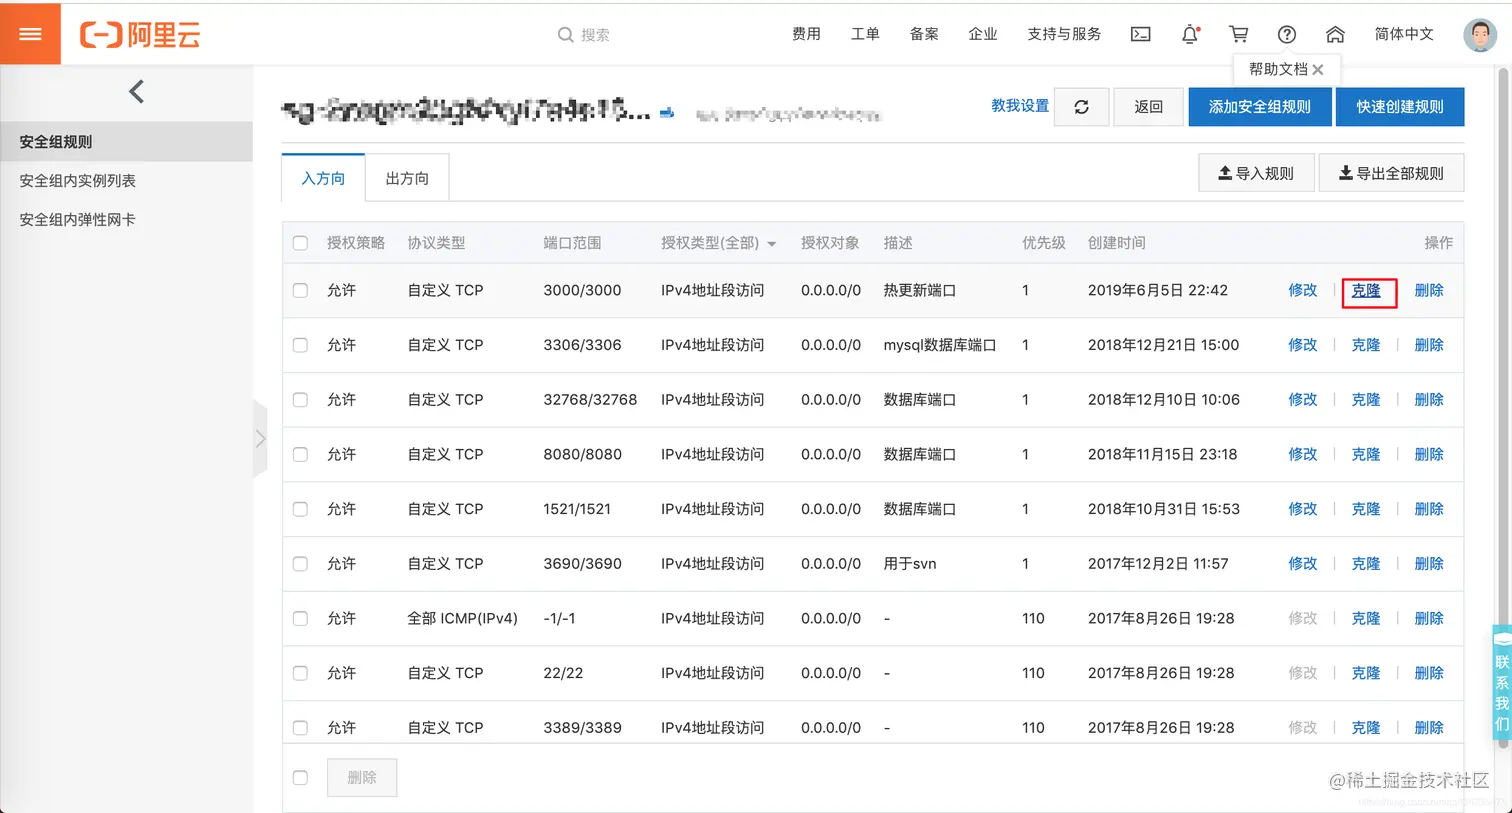1512x813 pixels.
Task: Open the shopping cart
Action: (x=1239, y=34)
